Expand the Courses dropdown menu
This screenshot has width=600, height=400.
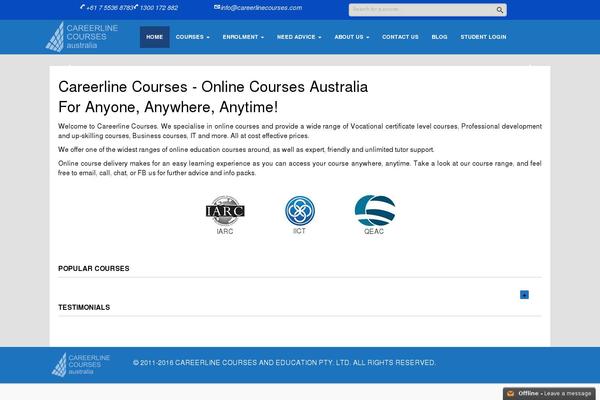pos(192,37)
